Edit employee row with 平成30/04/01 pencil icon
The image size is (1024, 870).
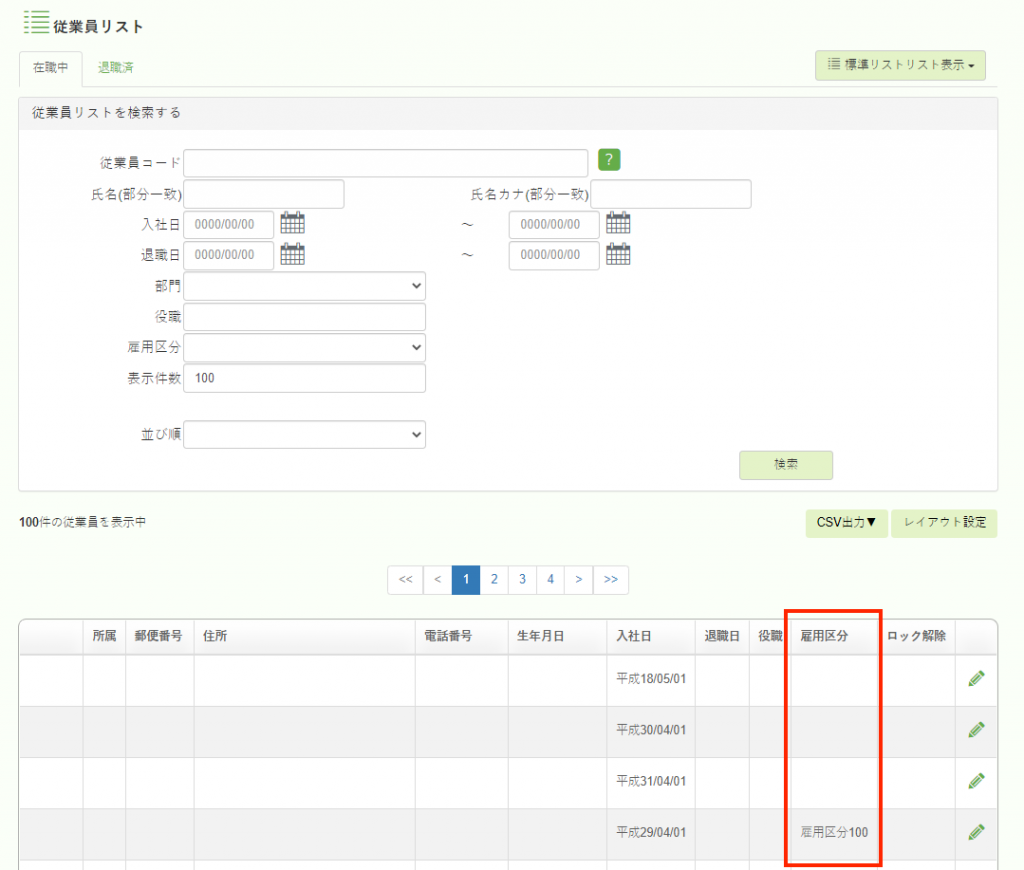[x=976, y=730]
